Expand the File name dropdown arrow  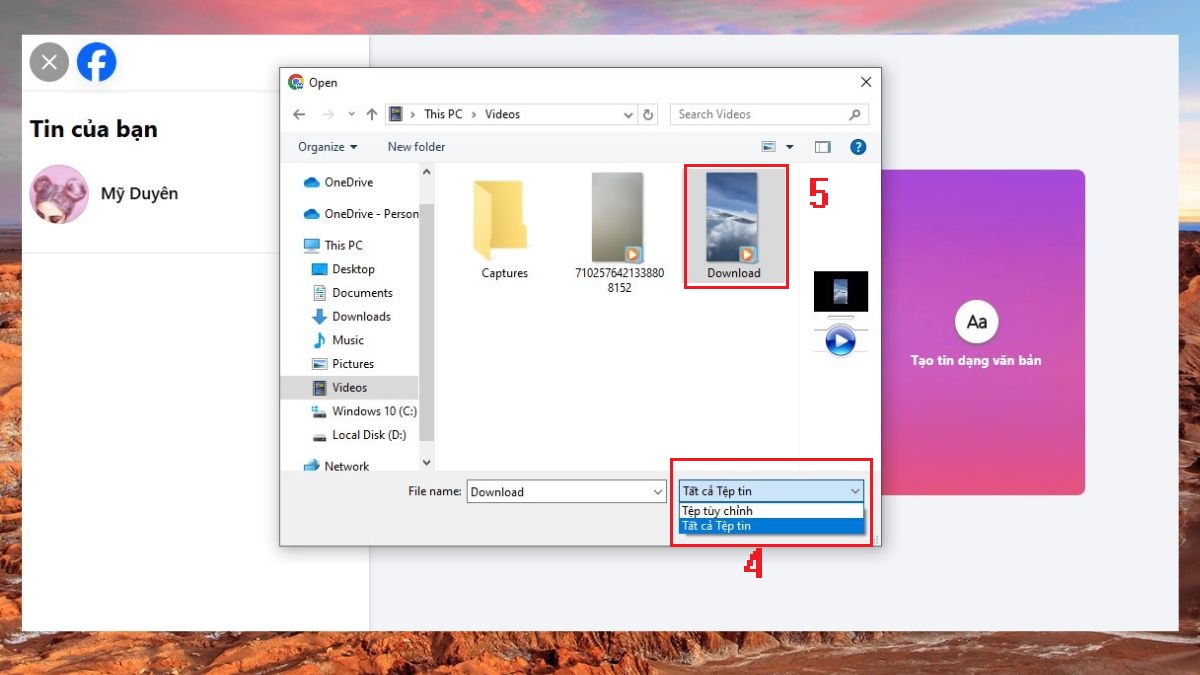pos(658,492)
